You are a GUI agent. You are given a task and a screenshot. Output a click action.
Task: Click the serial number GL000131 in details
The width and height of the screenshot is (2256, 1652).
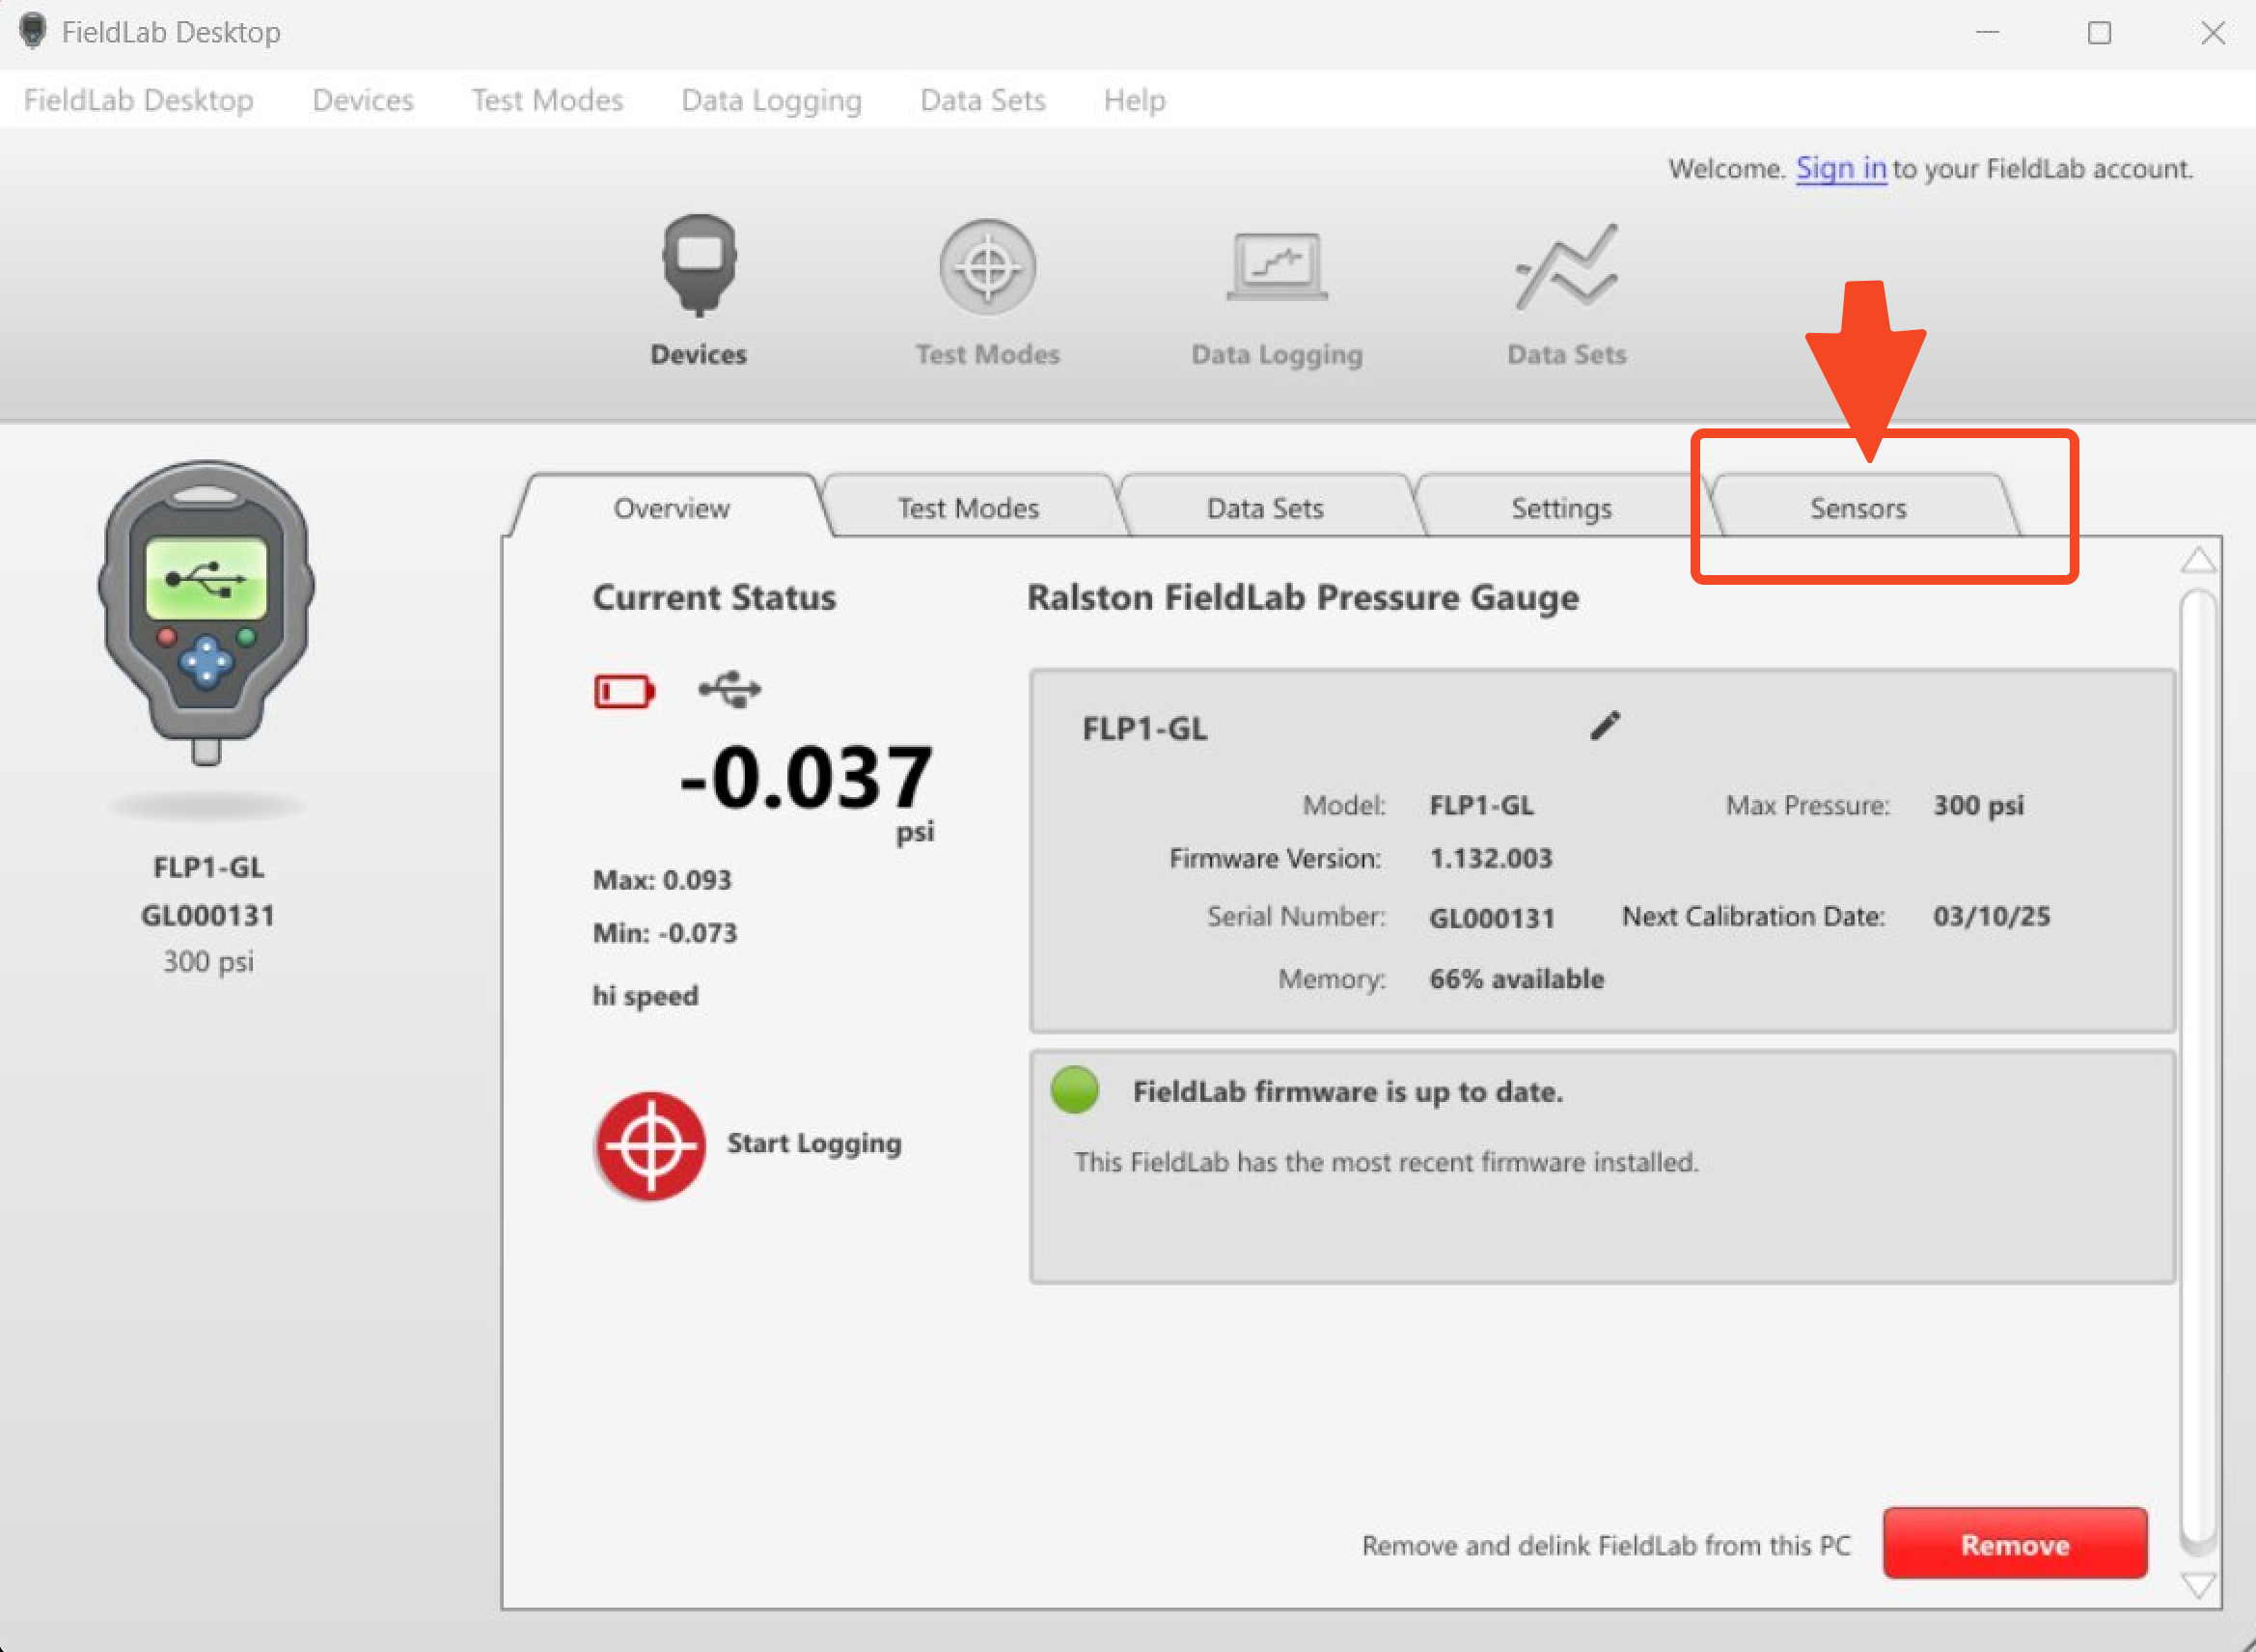[x=1491, y=917]
